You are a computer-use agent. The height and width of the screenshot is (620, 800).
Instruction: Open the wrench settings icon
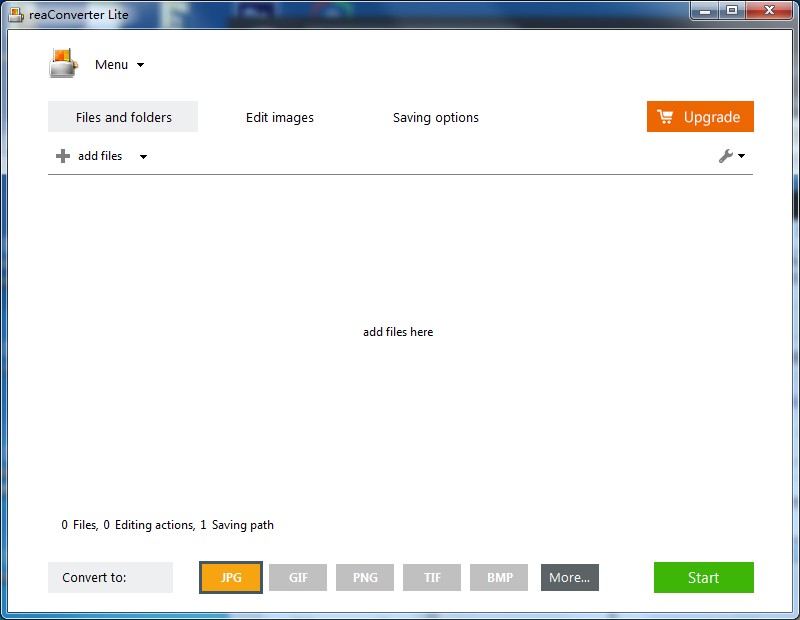click(726, 156)
